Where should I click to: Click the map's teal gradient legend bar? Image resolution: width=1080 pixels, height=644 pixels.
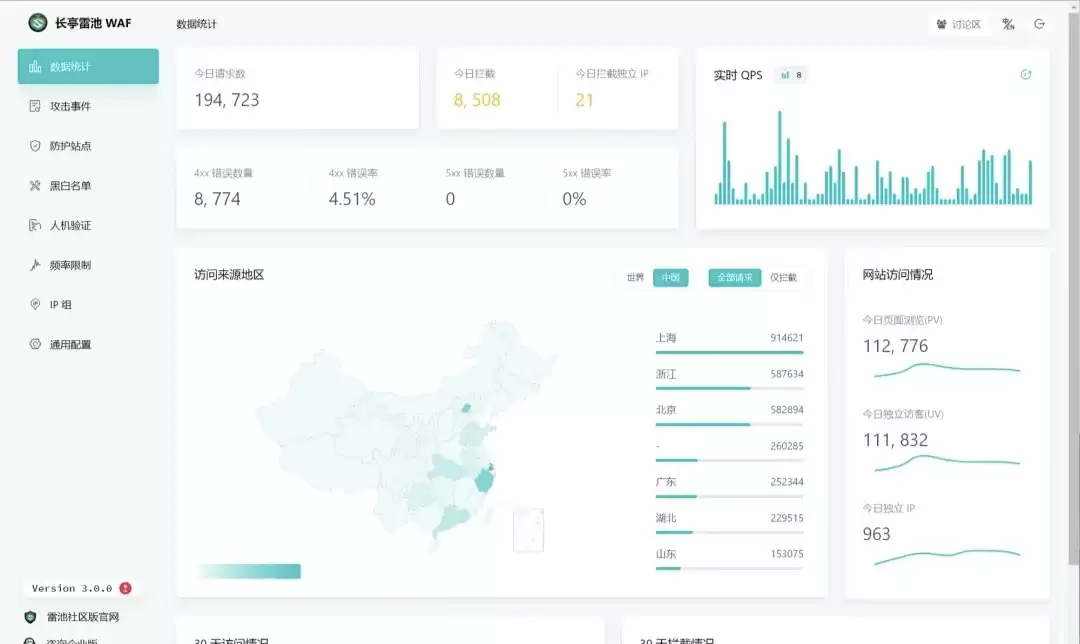click(x=249, y=571)
